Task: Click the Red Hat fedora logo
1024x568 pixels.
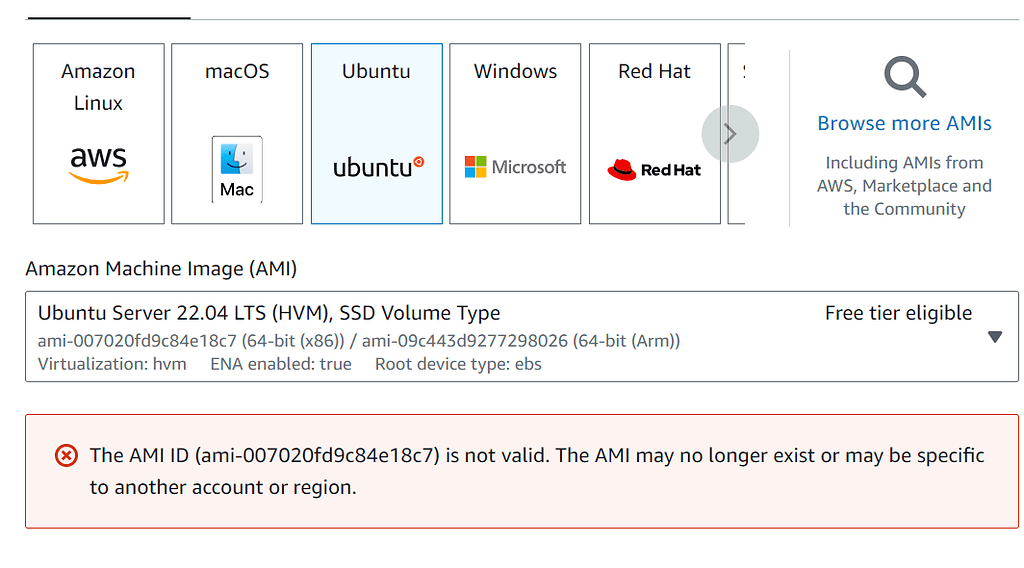Action: click(x=622, y=170)
